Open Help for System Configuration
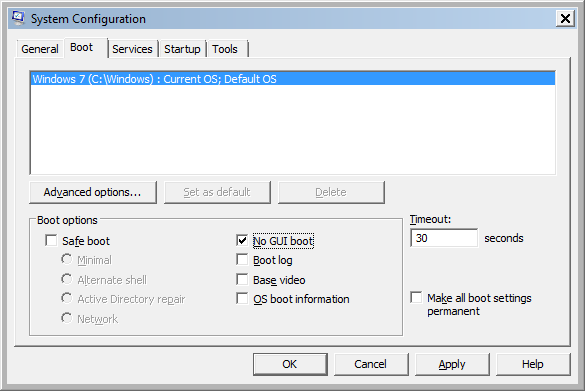Screen dimensions: 585x391 pos(533,364)
